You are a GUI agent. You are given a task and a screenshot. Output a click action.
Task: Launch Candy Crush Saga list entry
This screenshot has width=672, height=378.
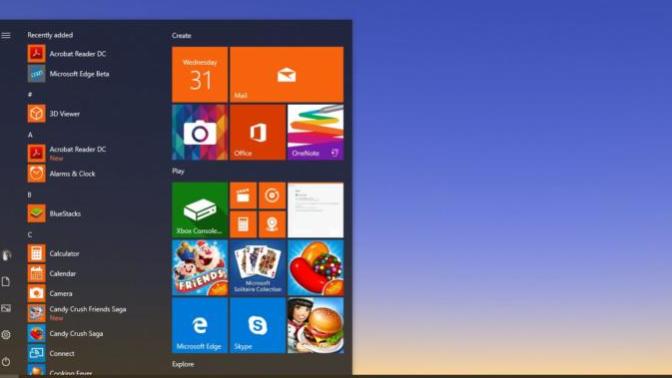click(x=66, y=333)
